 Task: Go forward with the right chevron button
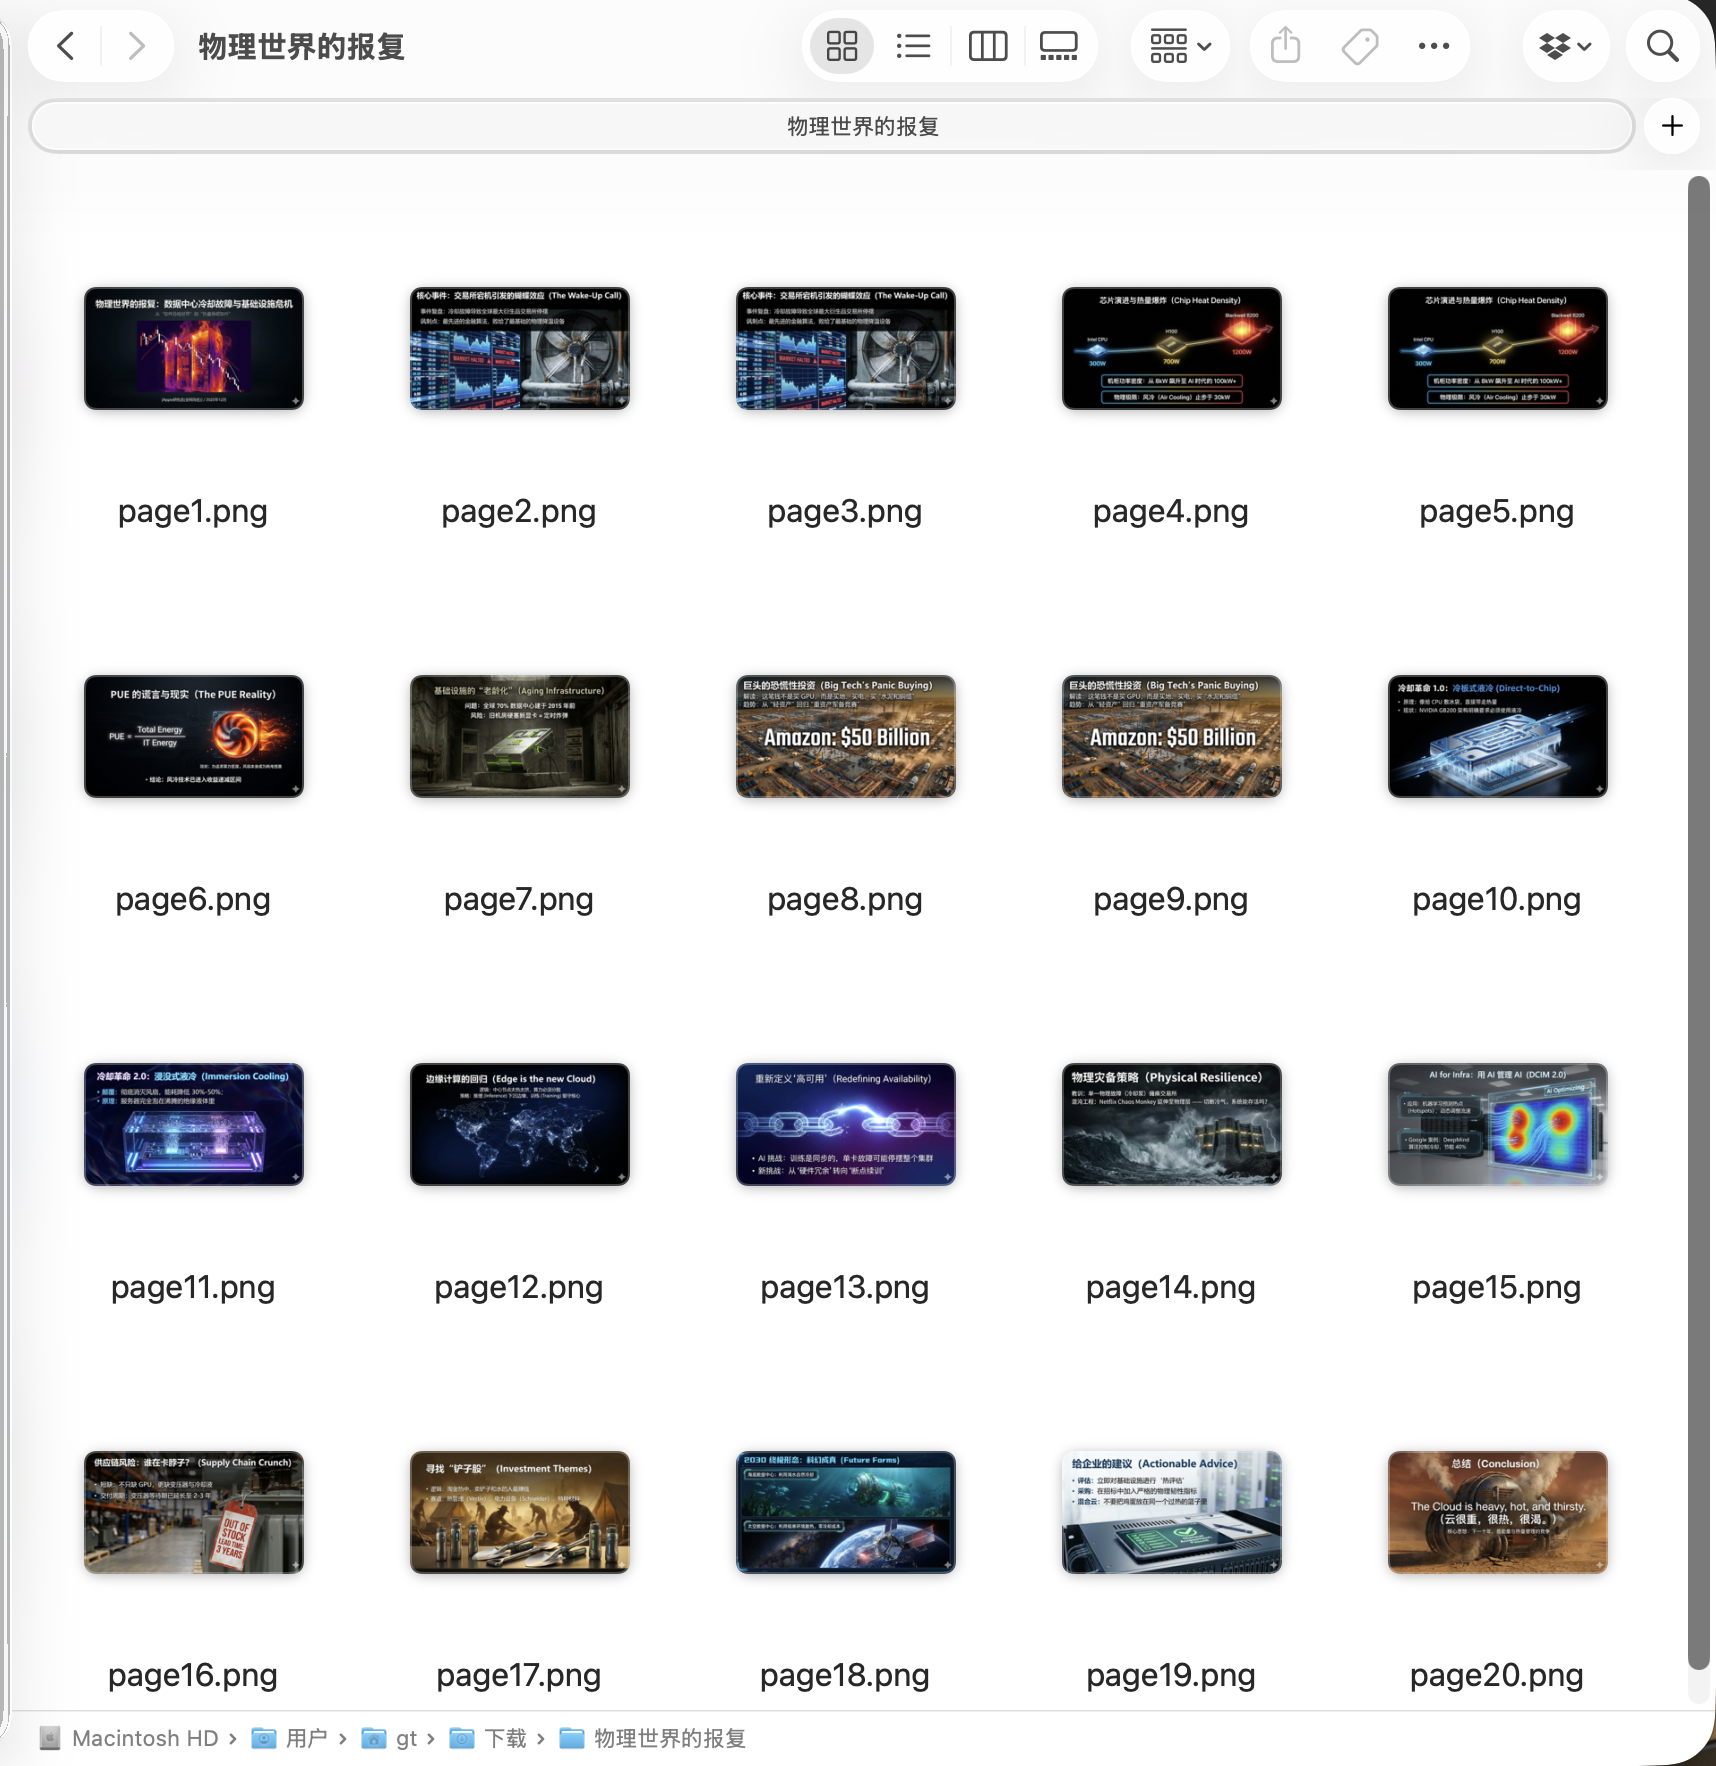pyautogui.click(x=137, y=46)
